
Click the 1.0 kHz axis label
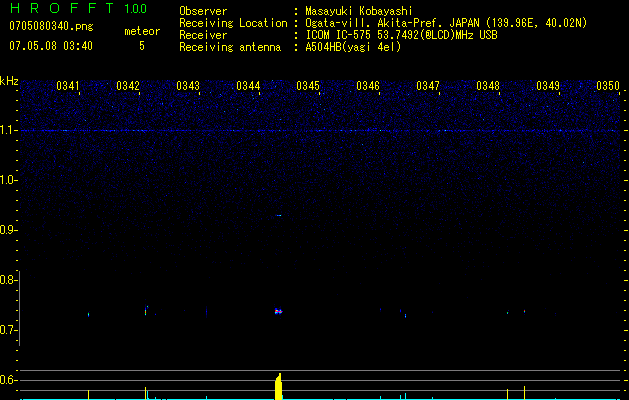tap(7, 180)
